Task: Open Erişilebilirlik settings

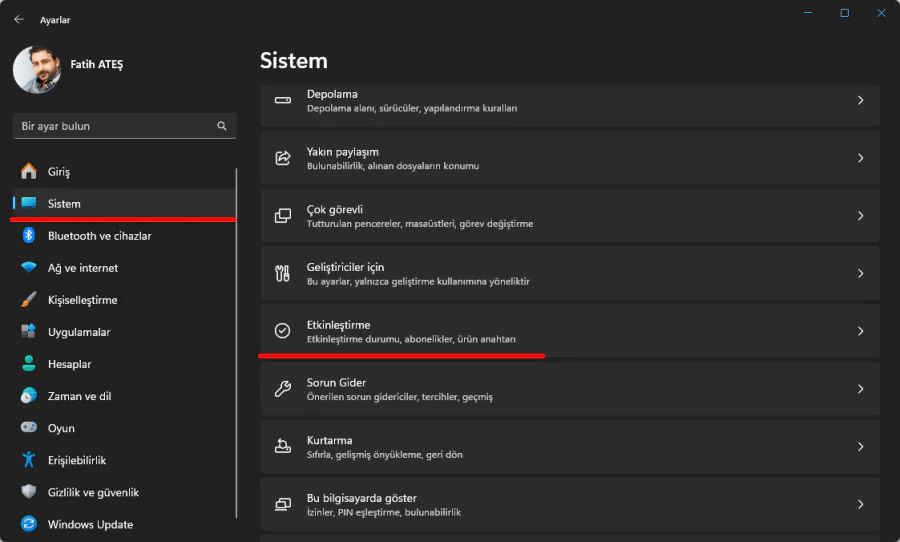Action: coord(124,460)
